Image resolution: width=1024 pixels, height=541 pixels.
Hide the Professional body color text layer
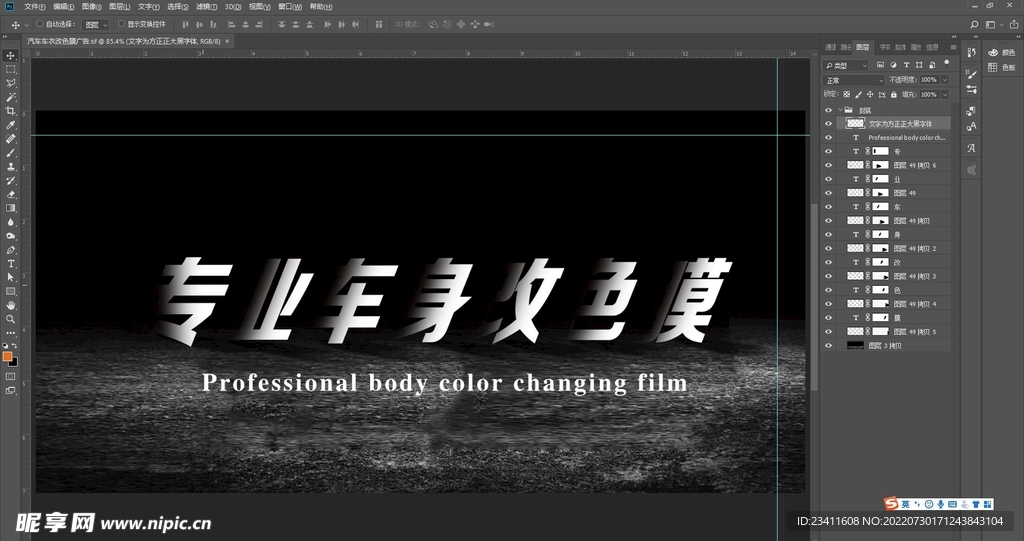828,137
